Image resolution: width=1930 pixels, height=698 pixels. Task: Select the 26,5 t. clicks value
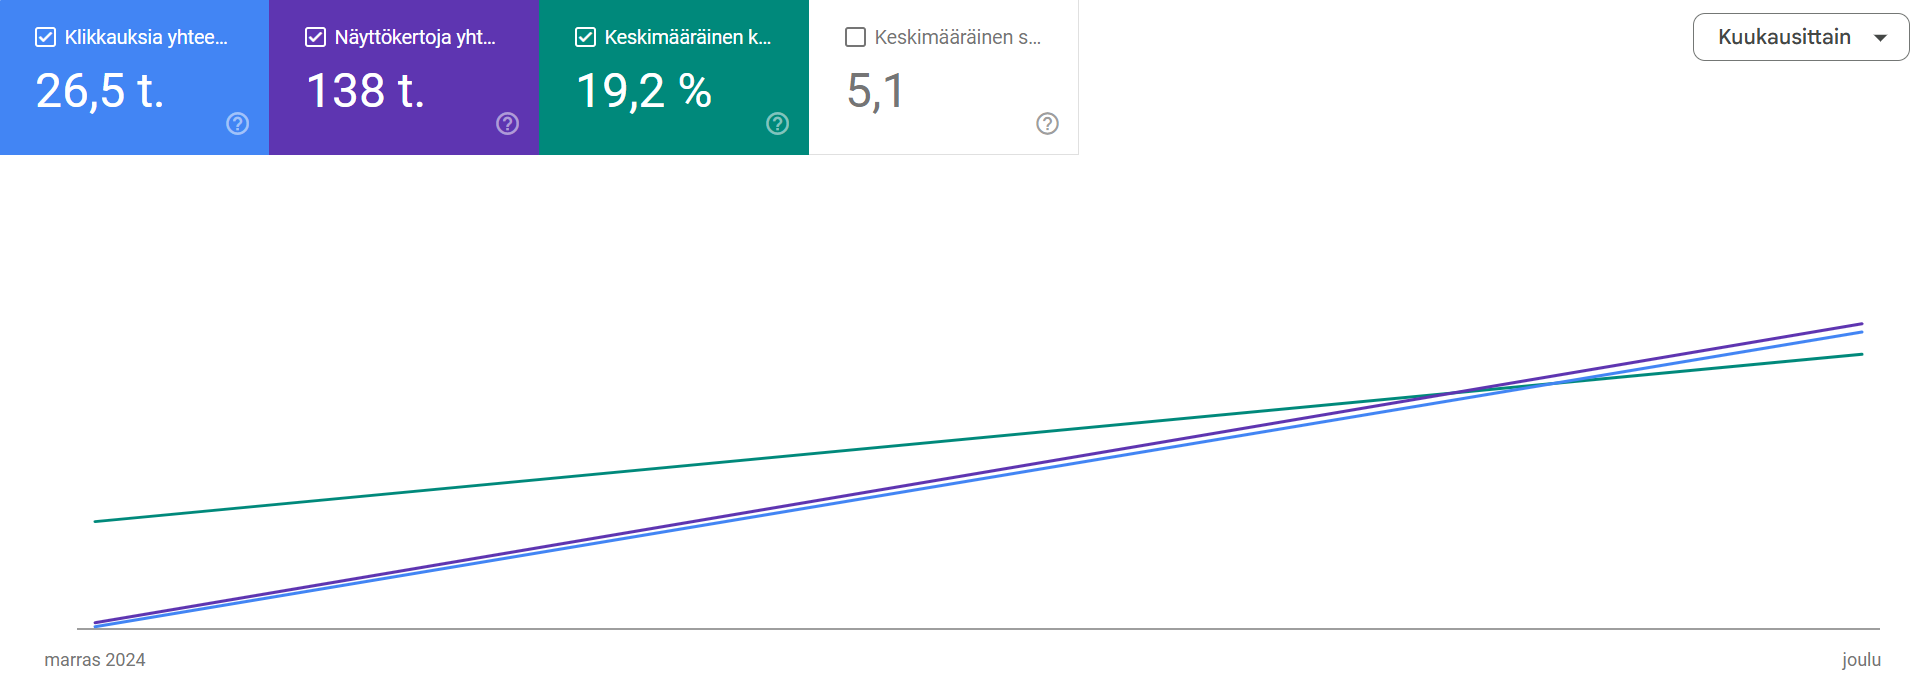click(x=100, y=91)
